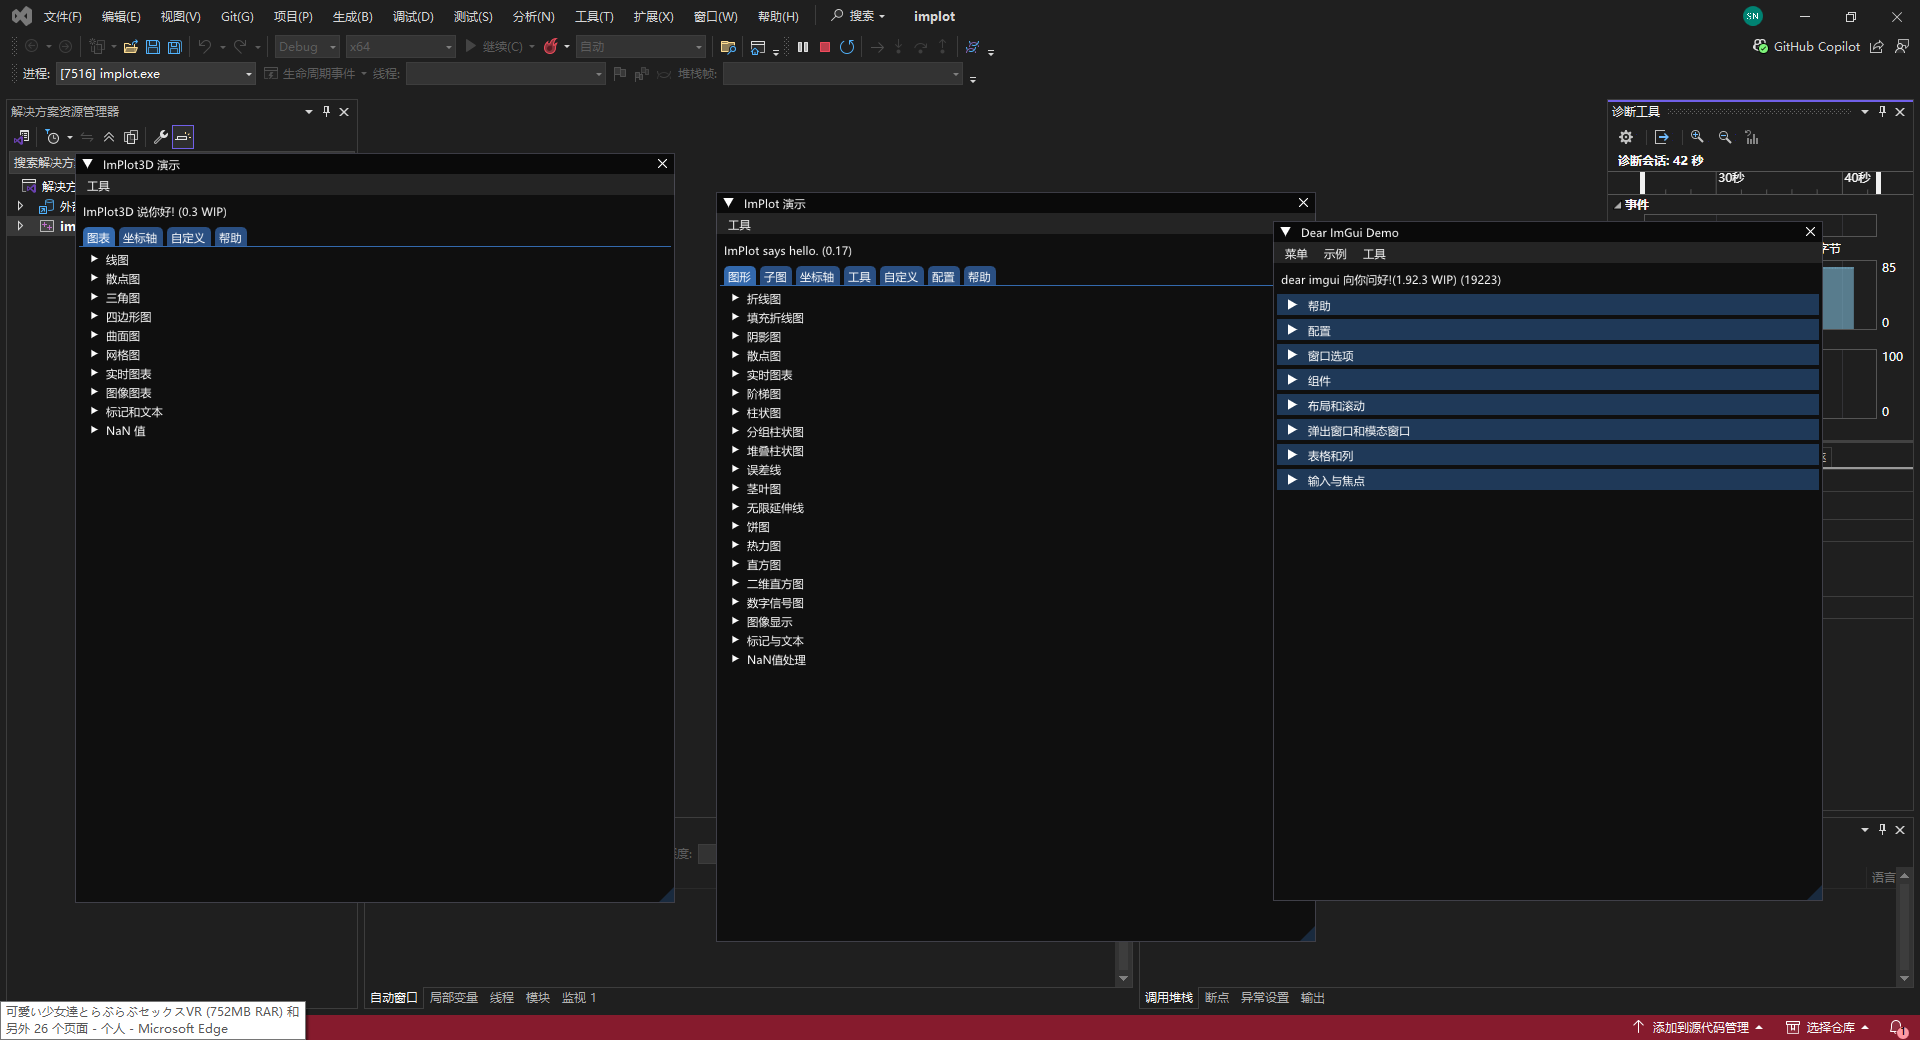The width and height of the screenshot is (1920, 1040).
Task: Open 调试(D) menu in menu bar
Action: 413,17
